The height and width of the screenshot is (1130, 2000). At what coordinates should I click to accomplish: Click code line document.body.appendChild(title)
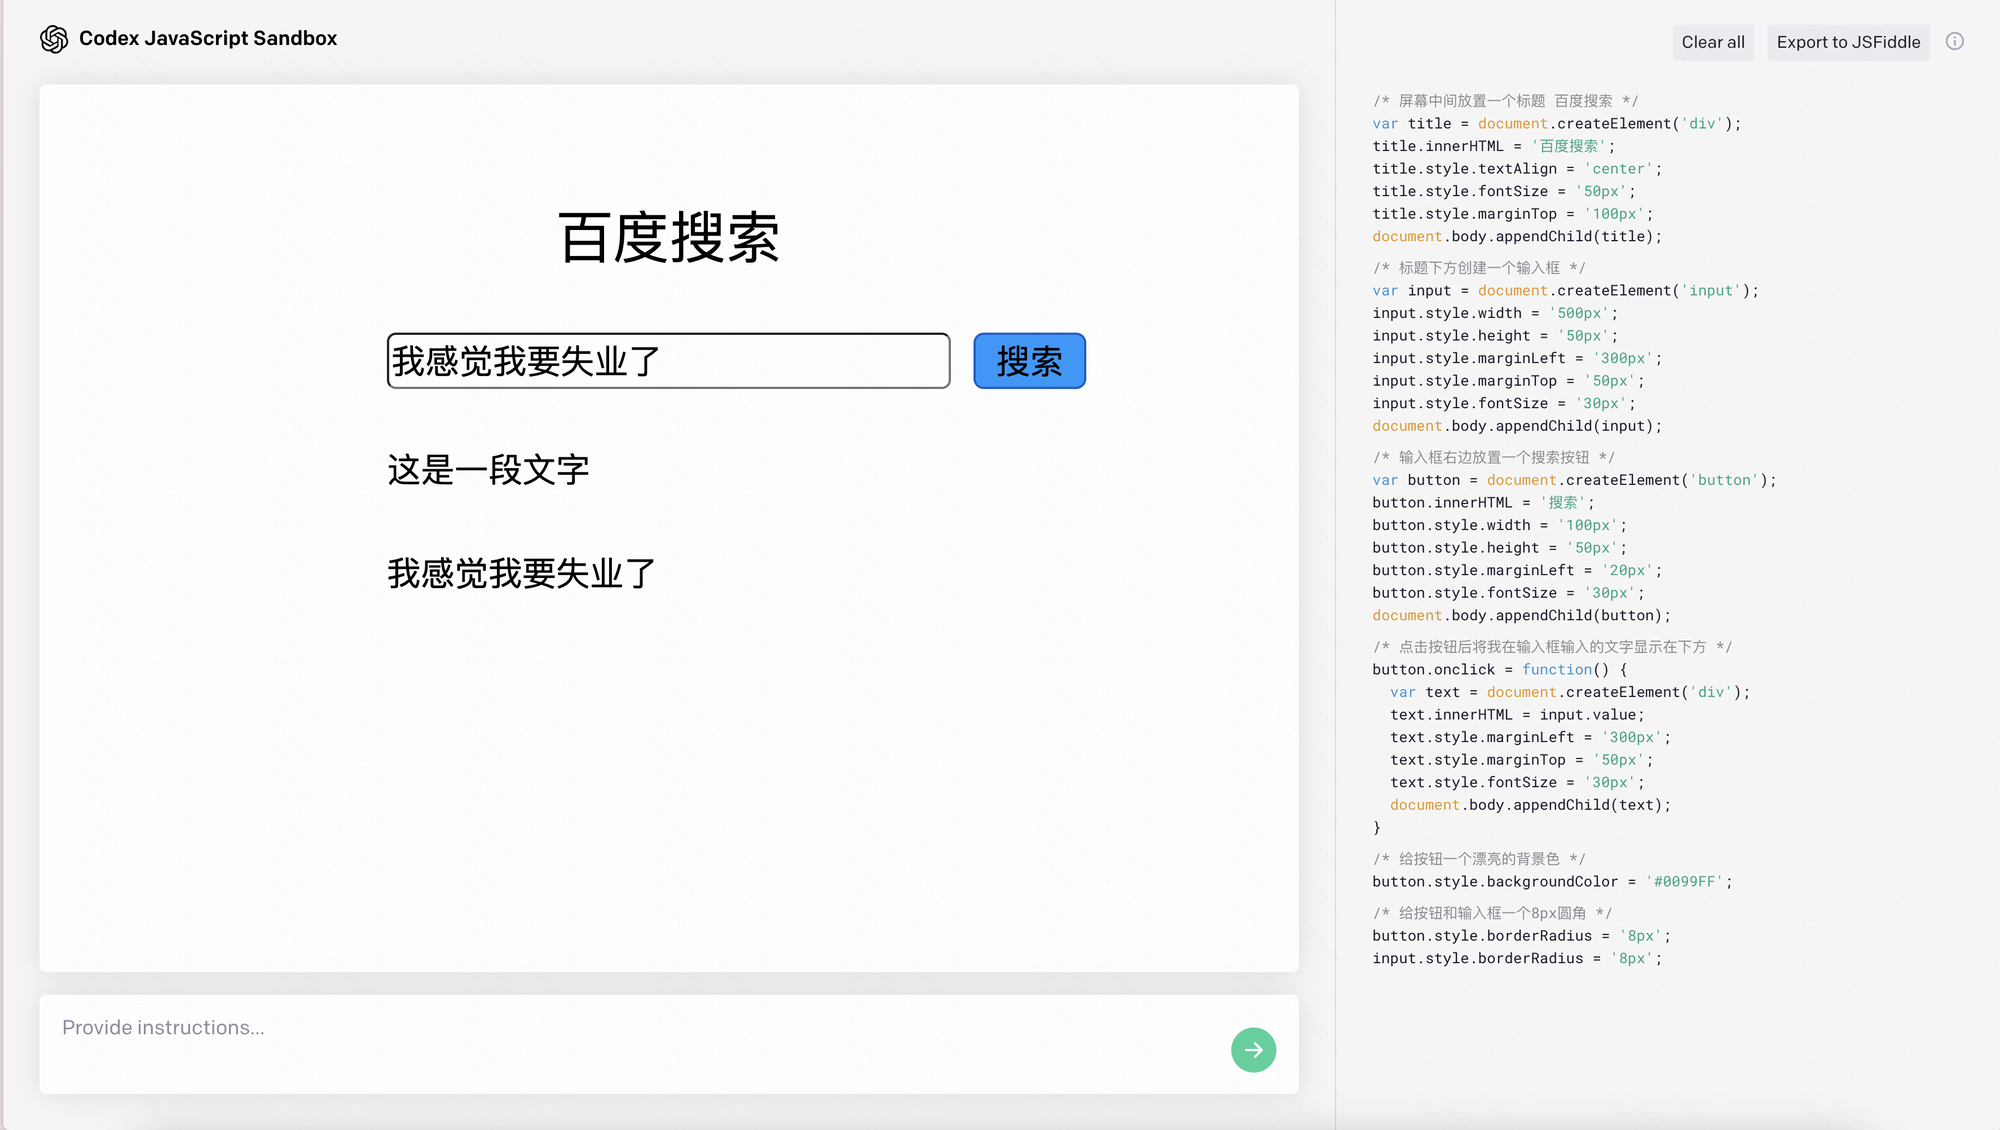click(1517, 237)
